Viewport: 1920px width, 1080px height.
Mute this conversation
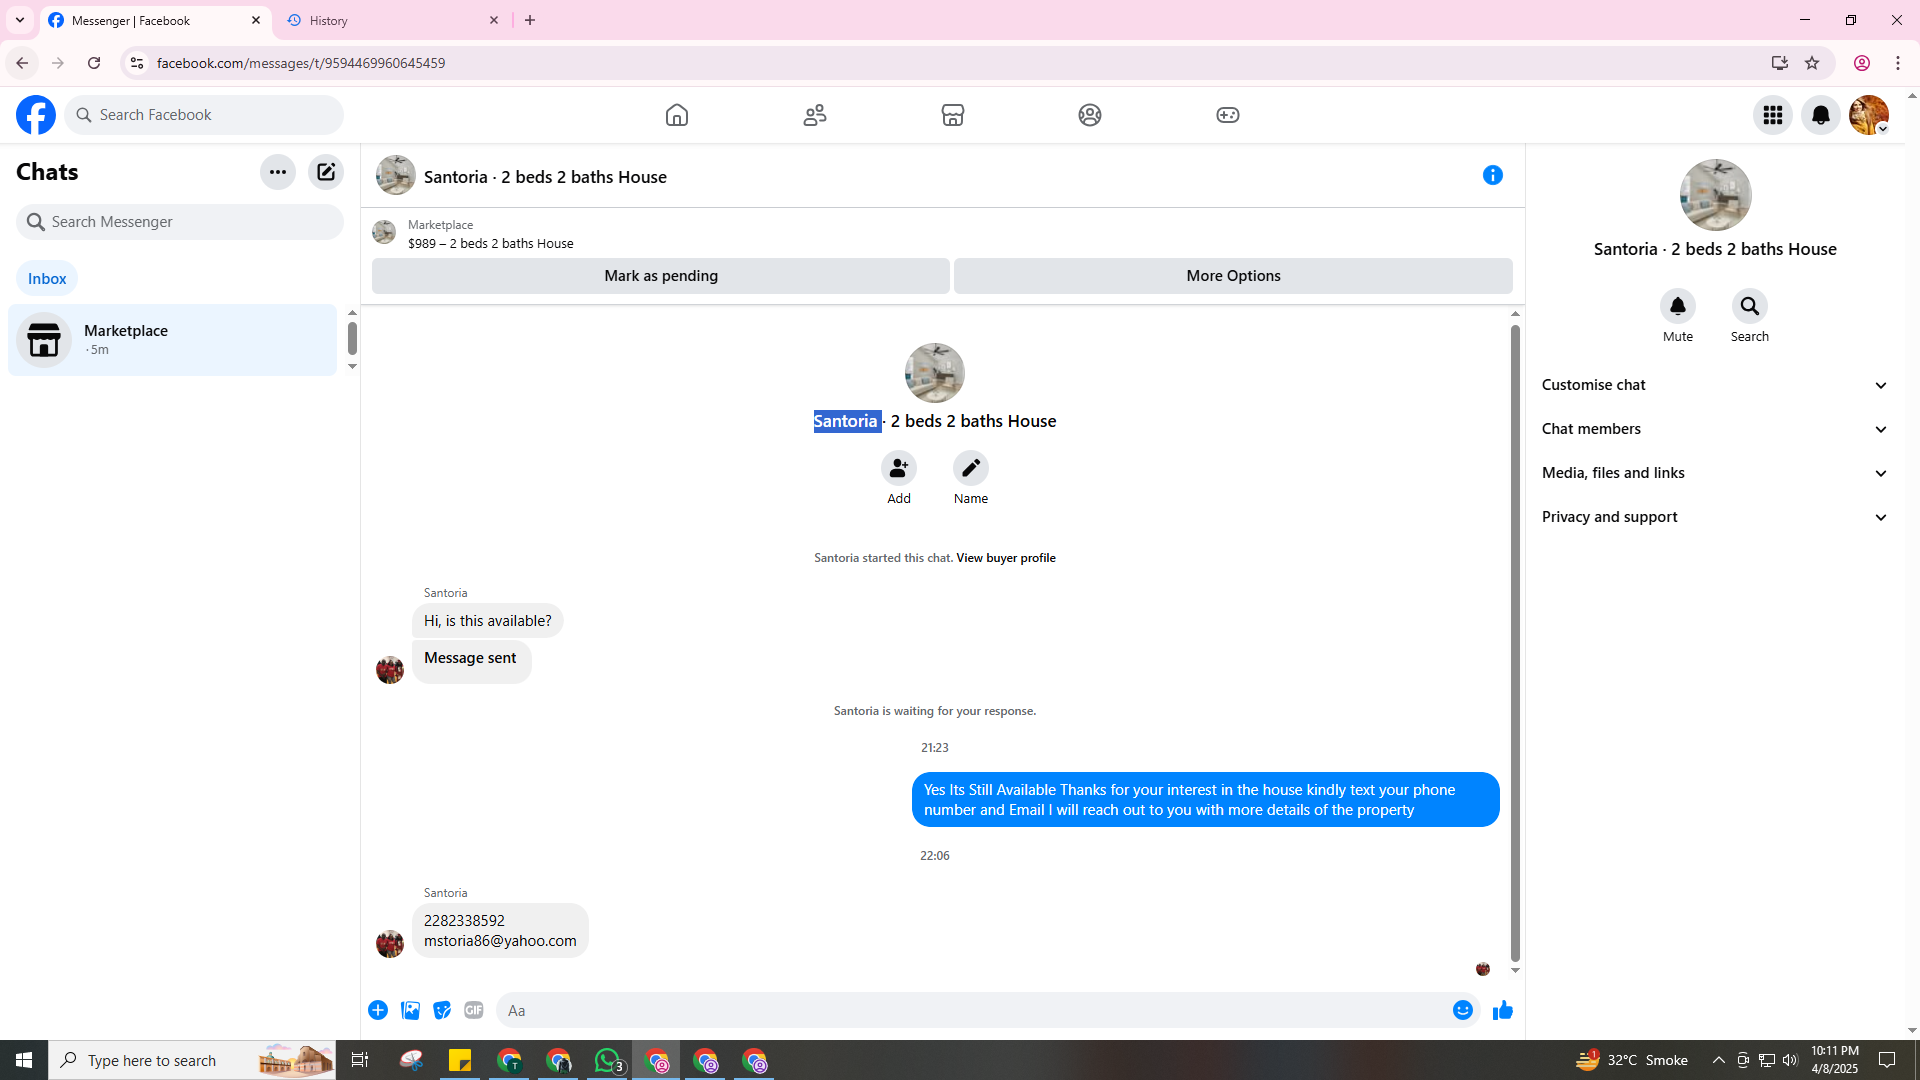[1677, 306]
